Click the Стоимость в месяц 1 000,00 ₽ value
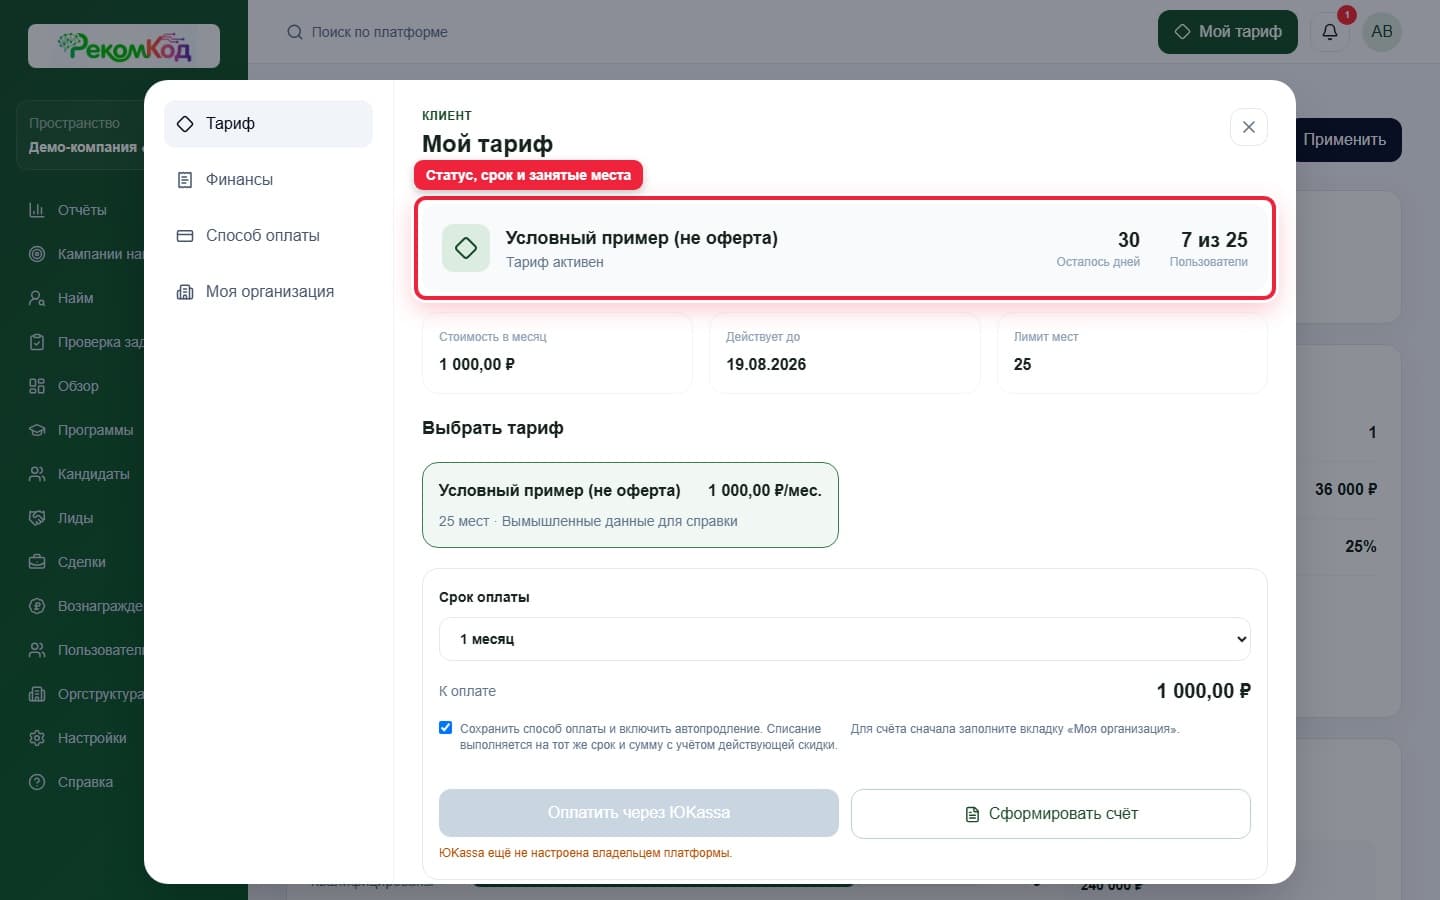The height and width of the screenshot is (900, 1440). point(477,365)
